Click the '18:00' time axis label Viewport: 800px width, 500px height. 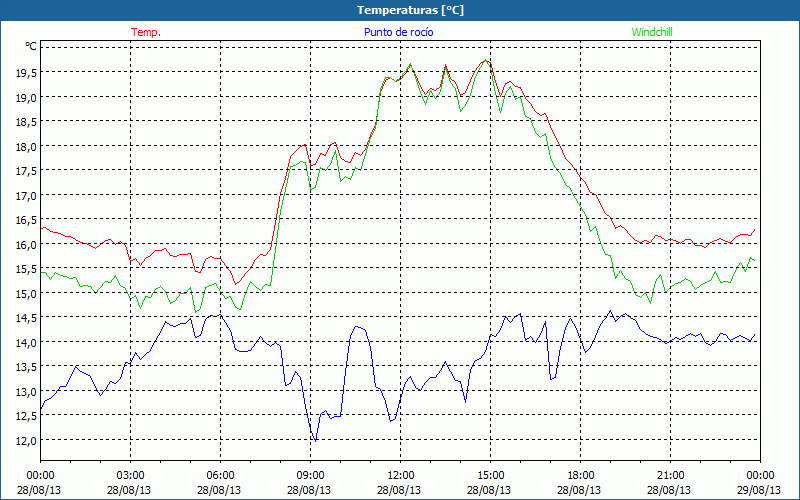[581, 476]
